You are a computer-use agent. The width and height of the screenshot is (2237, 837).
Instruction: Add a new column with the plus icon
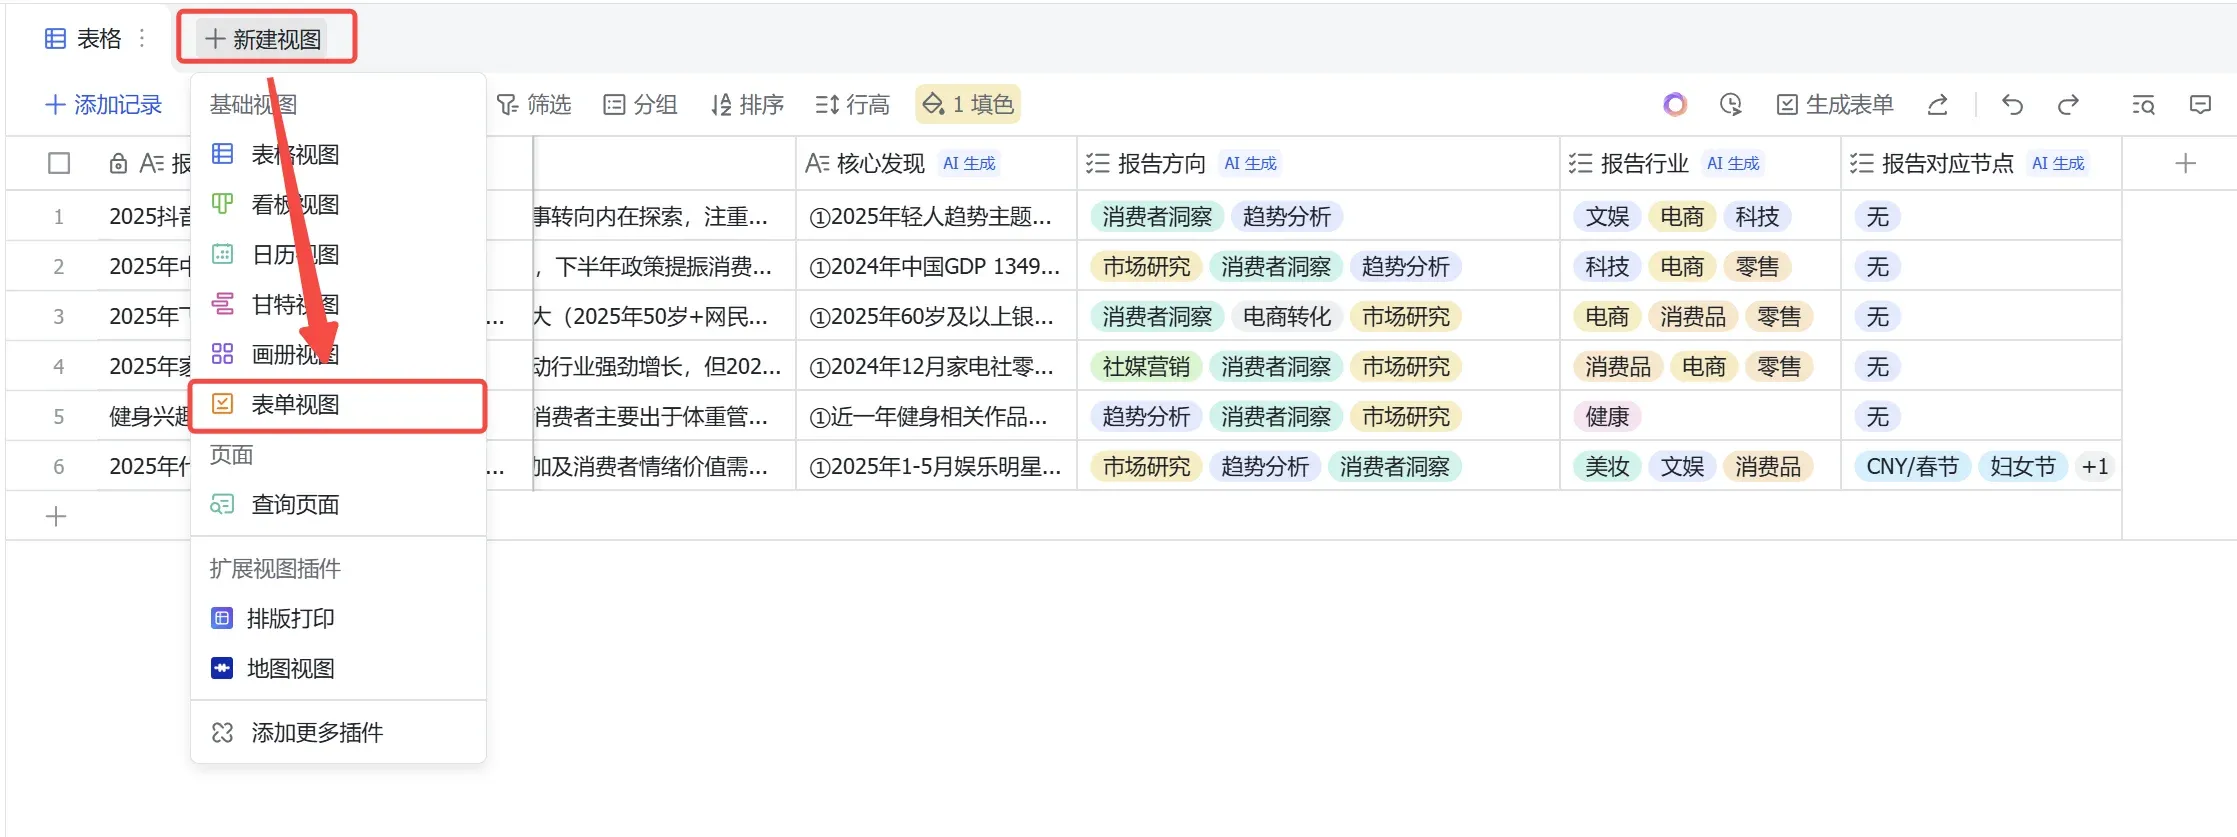click(2185, 163)
